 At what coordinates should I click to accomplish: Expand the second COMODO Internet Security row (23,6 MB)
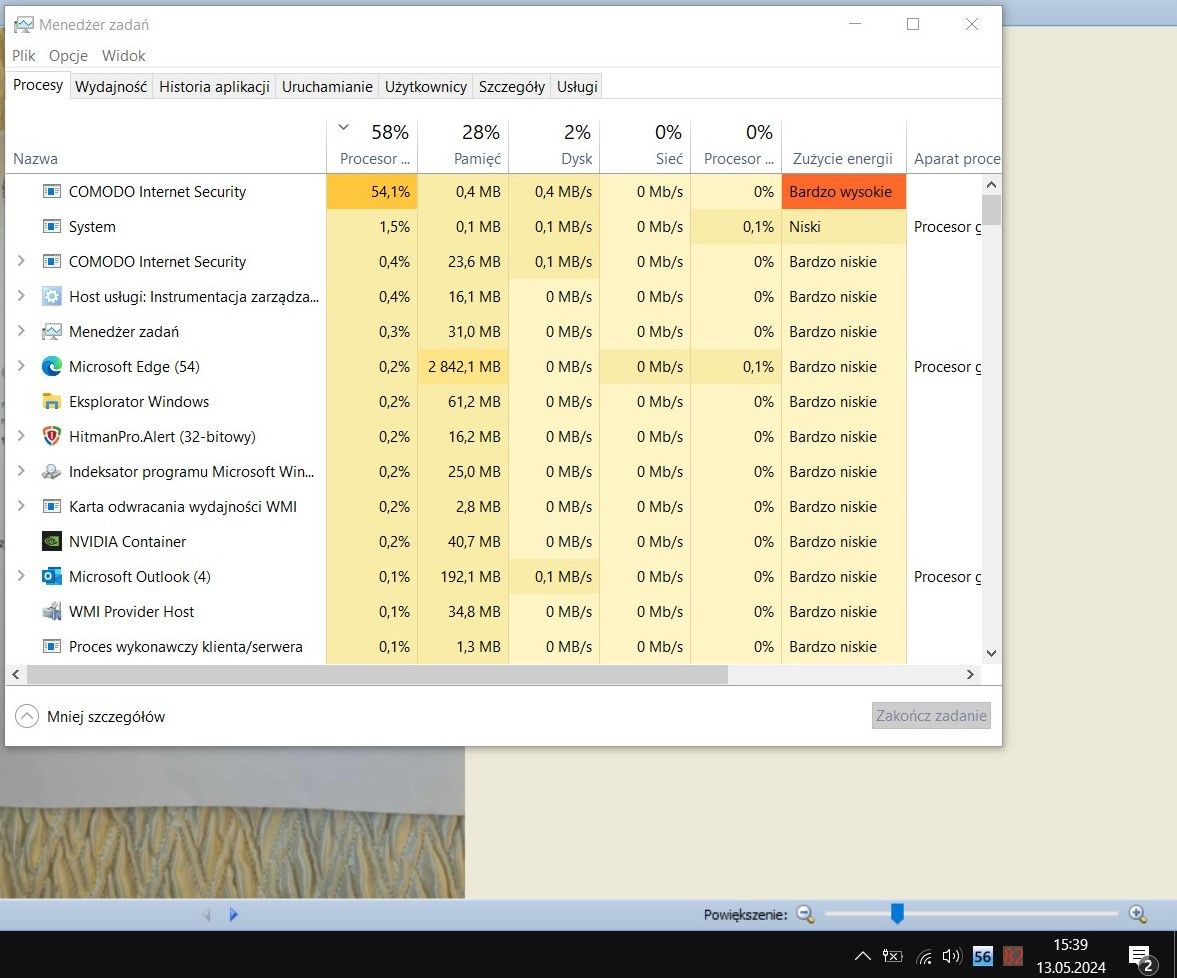21,261
